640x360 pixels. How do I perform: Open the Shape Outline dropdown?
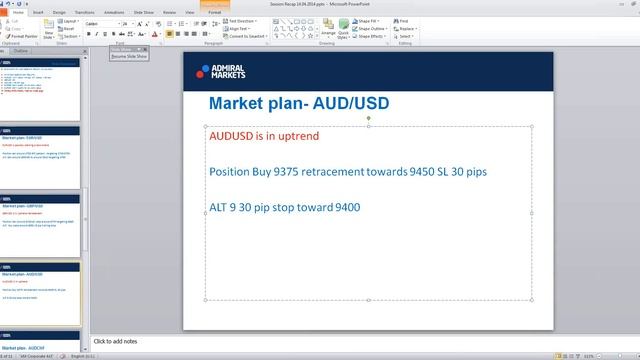click(369, 29)
